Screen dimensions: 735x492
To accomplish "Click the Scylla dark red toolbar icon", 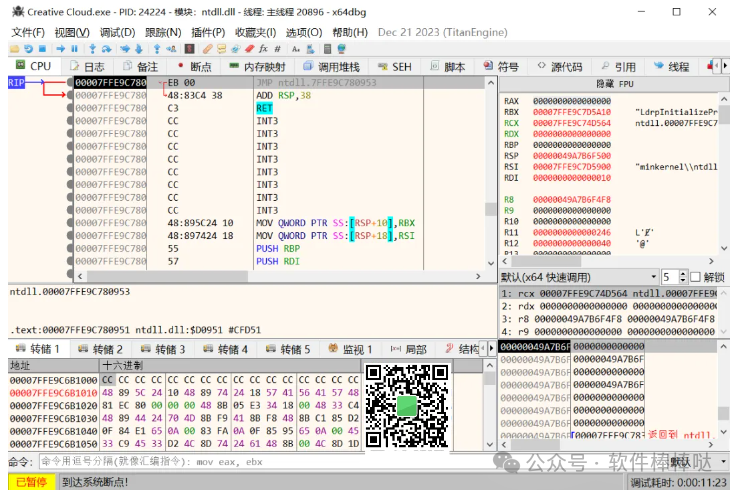I will click(x=189, y=49).
